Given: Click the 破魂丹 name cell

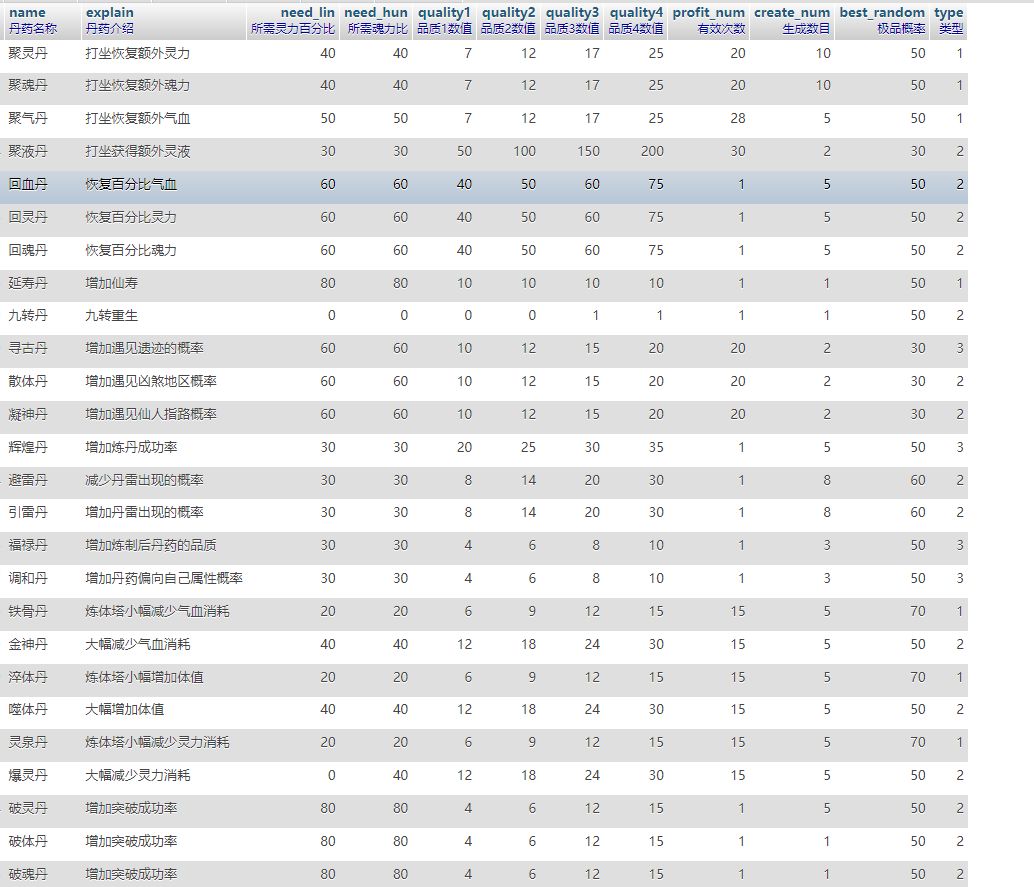Looking at the screenshot, I should [x=28, y=874].
